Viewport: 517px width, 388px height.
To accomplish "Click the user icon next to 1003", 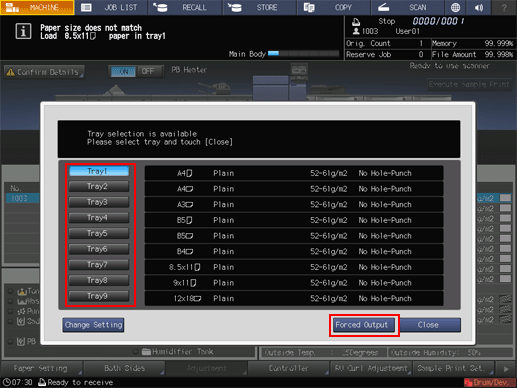I will click(x=356, y=31).
